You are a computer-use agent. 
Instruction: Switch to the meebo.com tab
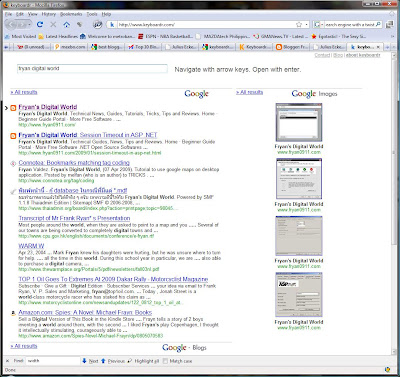70,47
